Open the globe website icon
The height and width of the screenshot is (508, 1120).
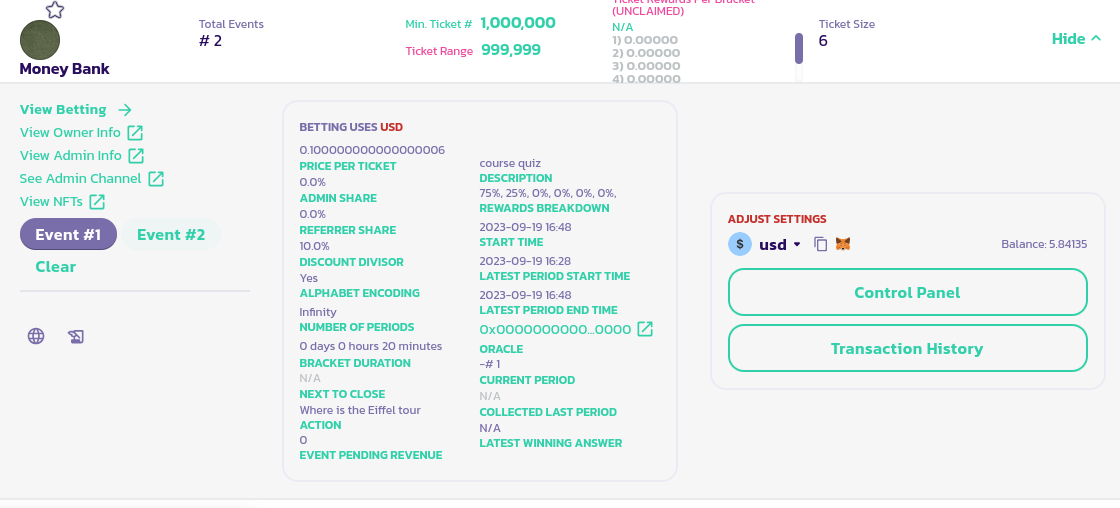pyautogui.click(x=36, y=336)
